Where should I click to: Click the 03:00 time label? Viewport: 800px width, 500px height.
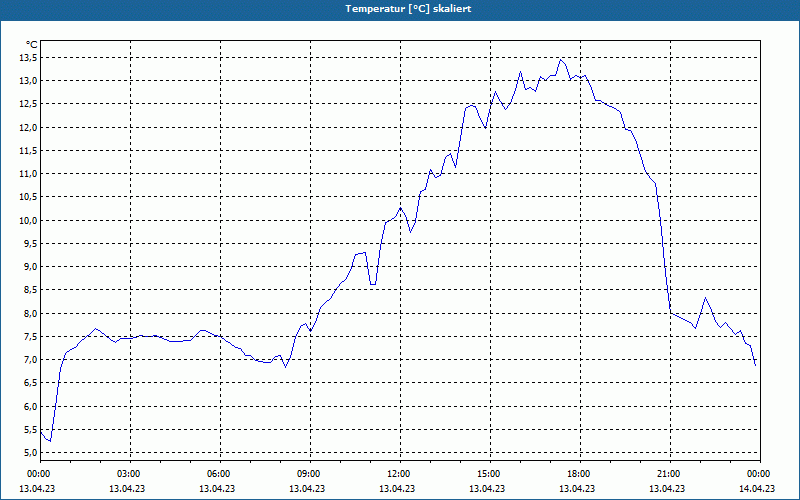click(130, 474)
